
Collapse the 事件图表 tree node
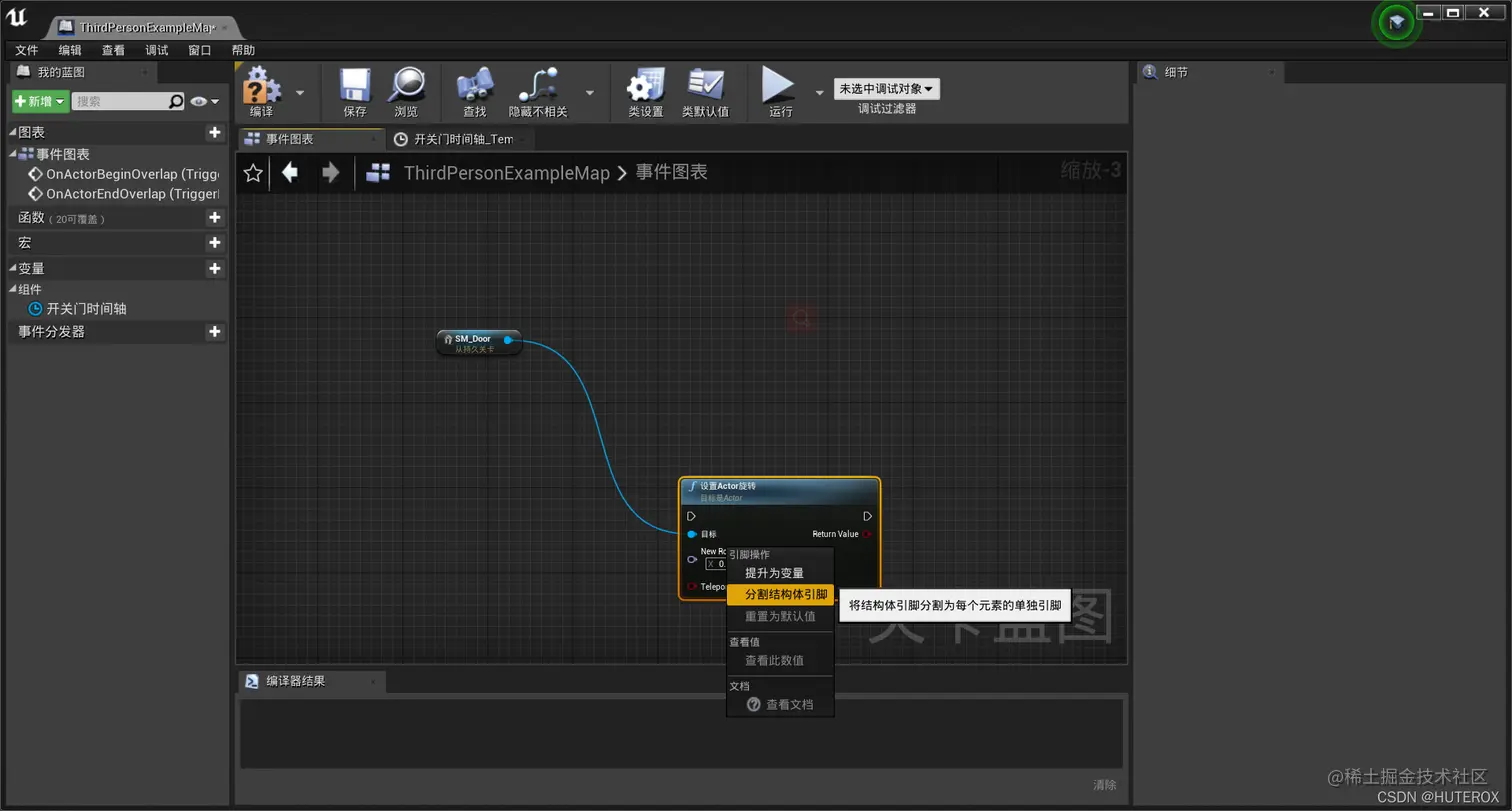[x=13, y=154]
